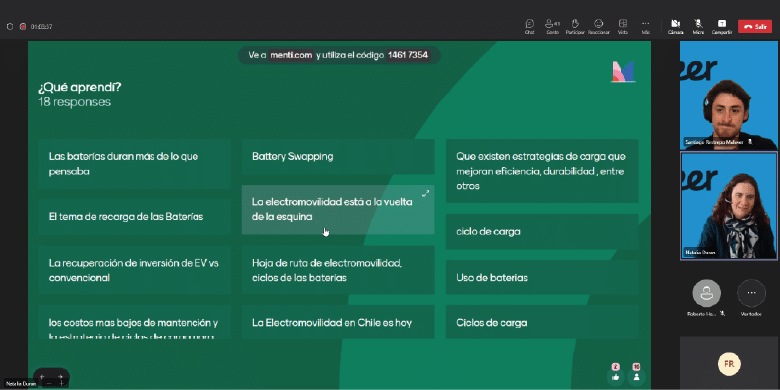
Task: Click the recording indicator icon
Action: point(22,26)
